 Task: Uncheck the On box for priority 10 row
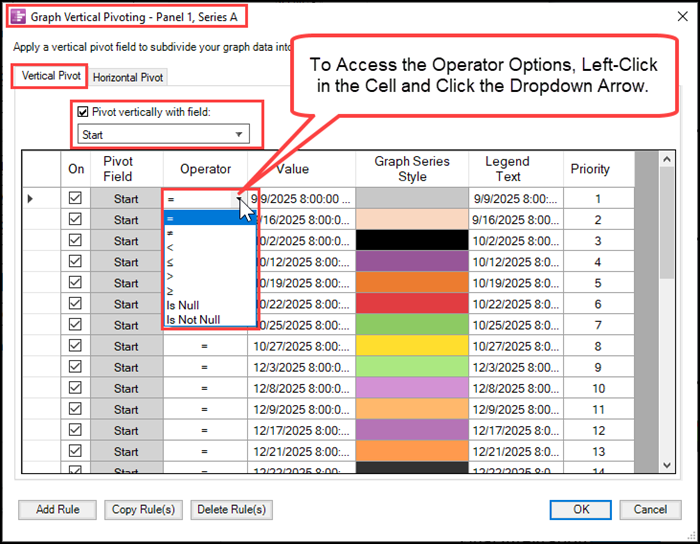point(75,388)
